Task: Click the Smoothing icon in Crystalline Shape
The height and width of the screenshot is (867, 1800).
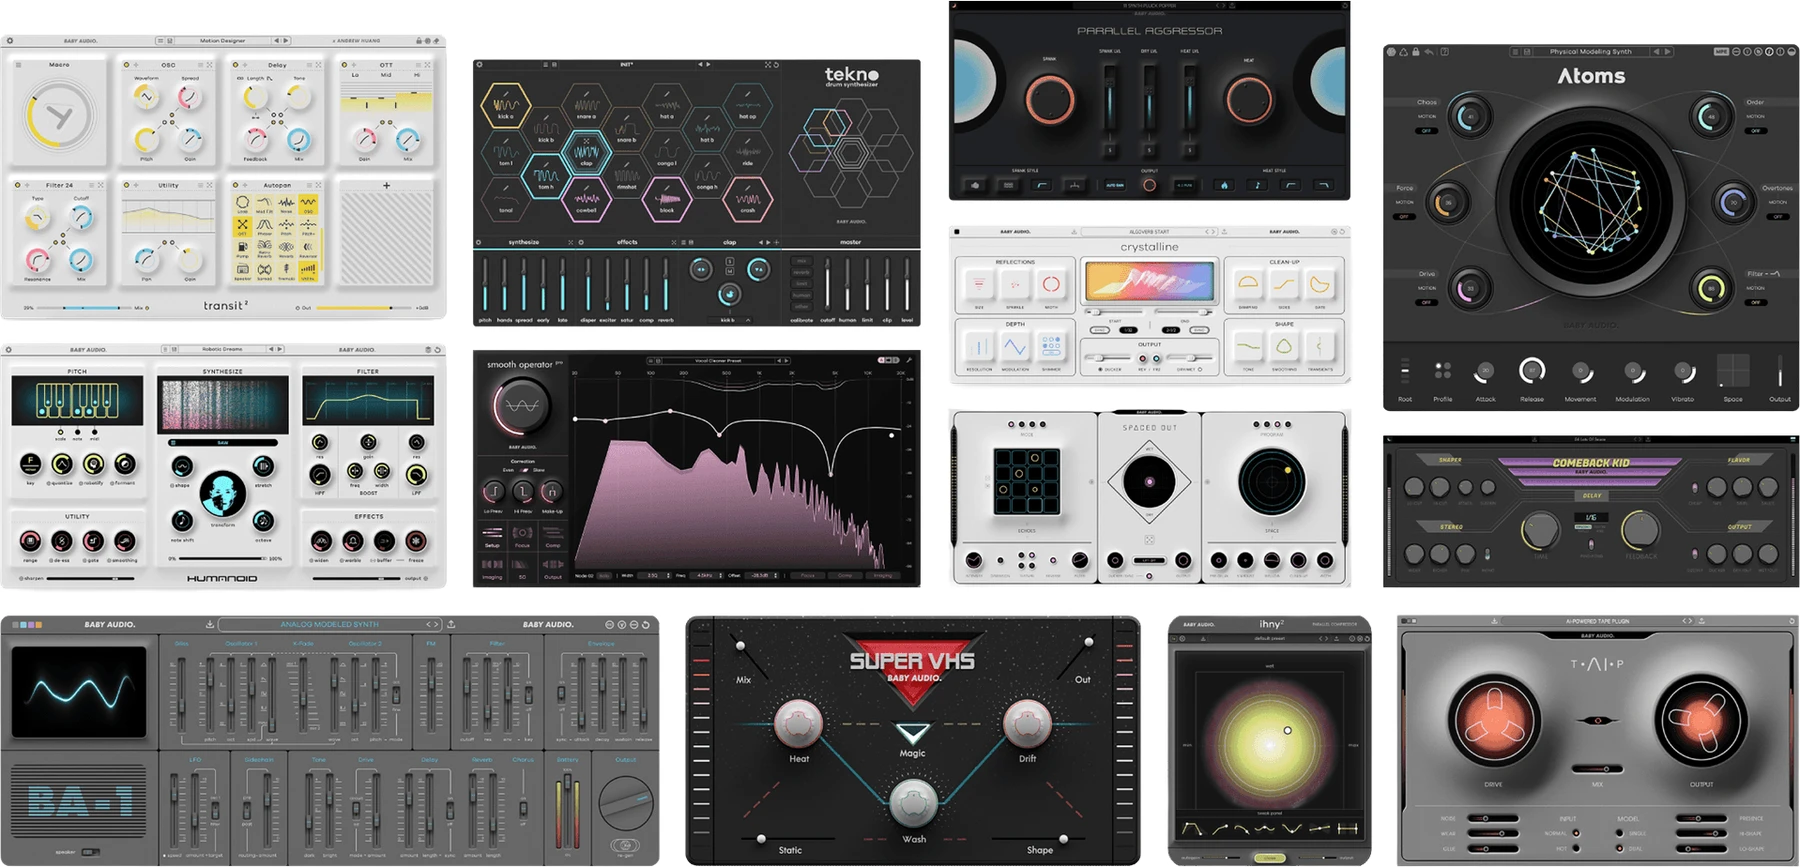Action: point(1284,346)
